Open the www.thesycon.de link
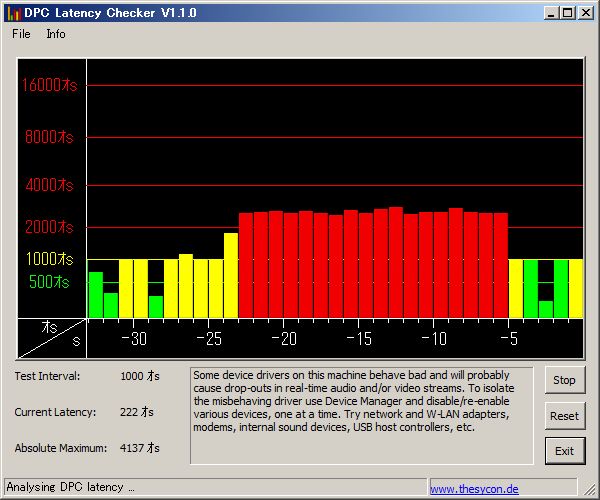The height and width of the screenshot is (500, 600). click(x=474, y=489)
